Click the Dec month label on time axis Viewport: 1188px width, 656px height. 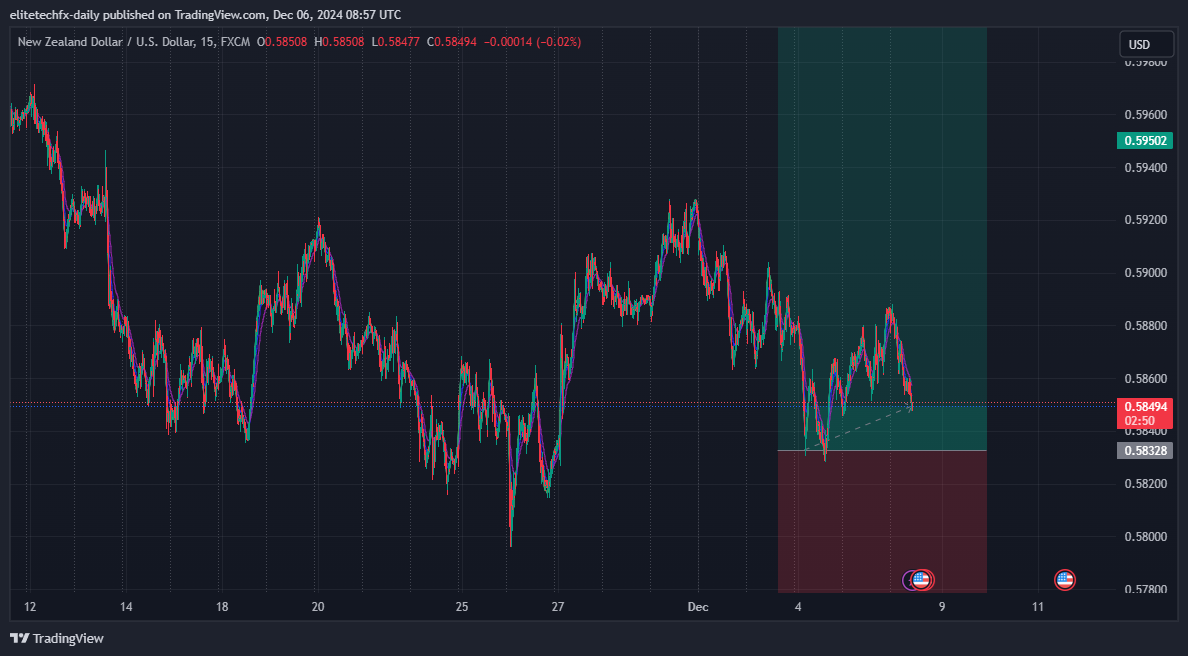[x=698, y=607]
